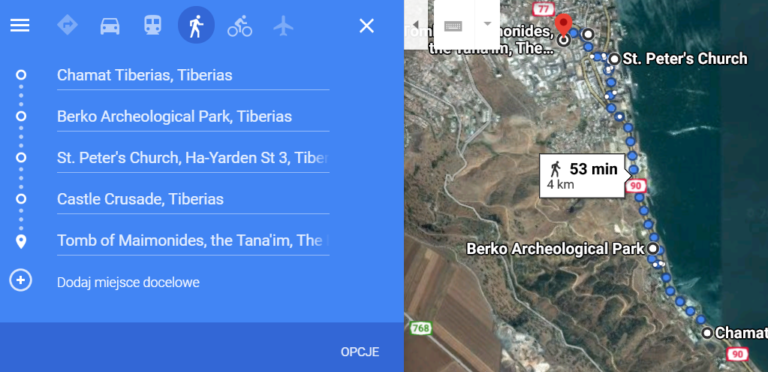Viewport: 768px width, 372px height.
Task: Open the keyboard input tool on map
Action: click(x=454, y=25)
